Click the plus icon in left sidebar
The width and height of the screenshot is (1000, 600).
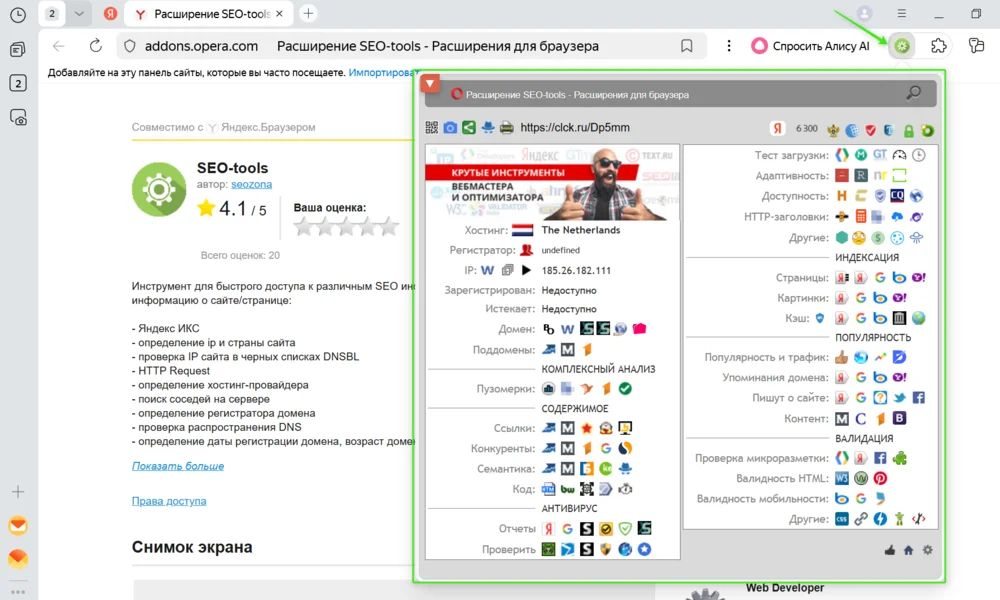pos(18,492)
